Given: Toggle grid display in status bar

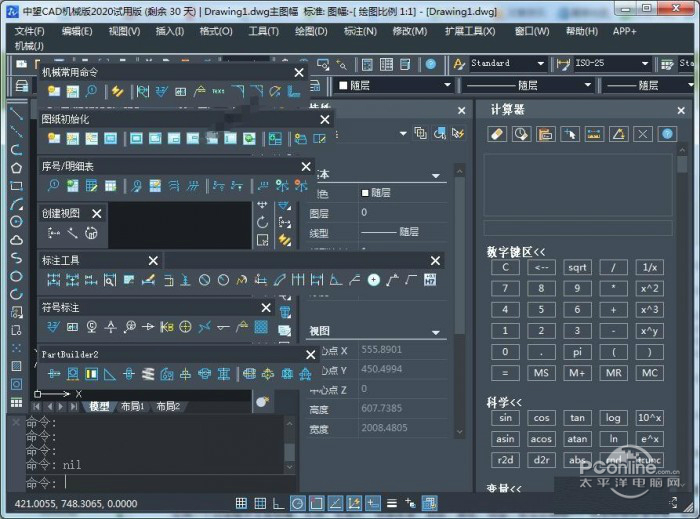Looking at the screenshot, I should tap(261, 503).
